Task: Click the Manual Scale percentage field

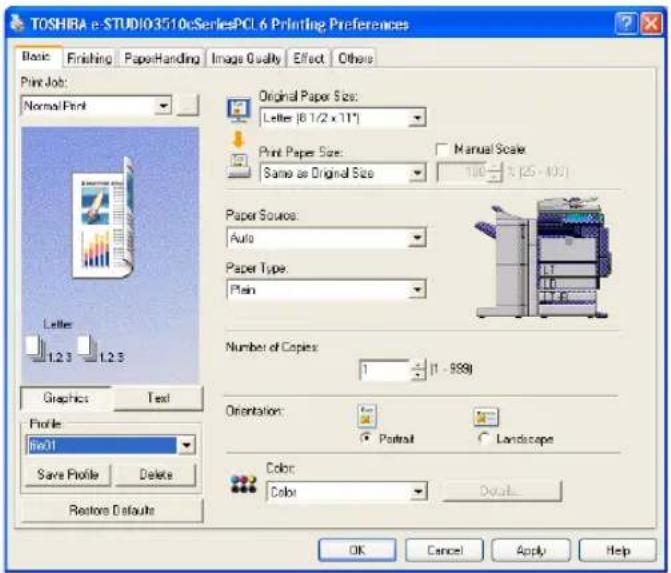Action: [462, 172]
